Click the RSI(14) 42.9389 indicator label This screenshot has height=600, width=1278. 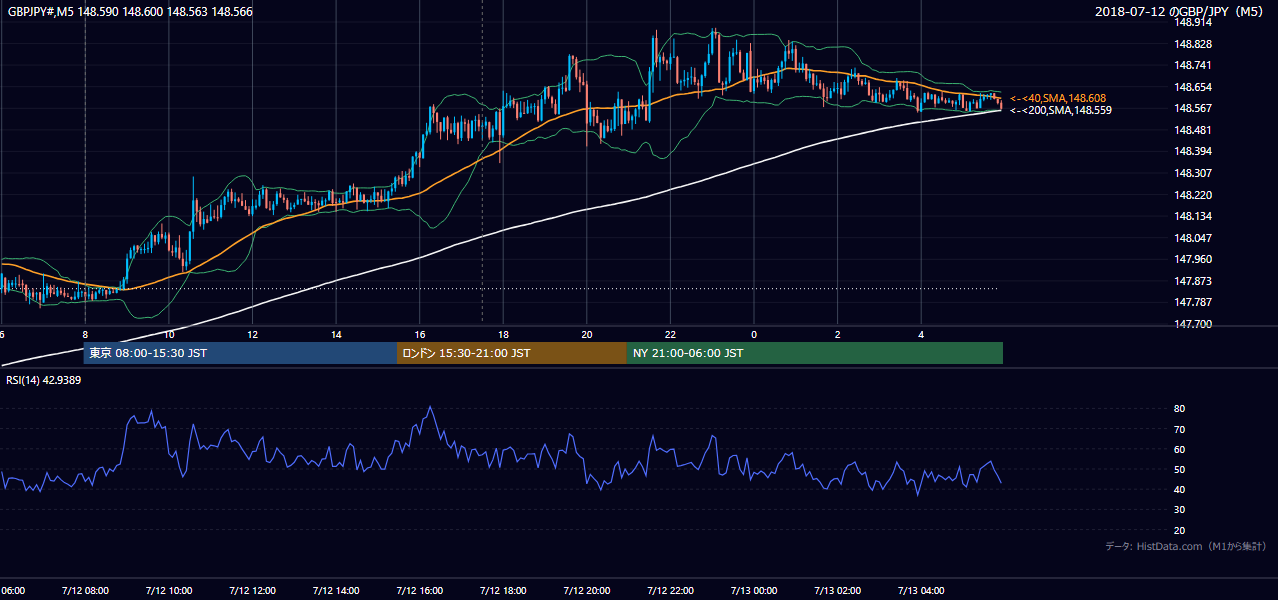tap(45, 380)
